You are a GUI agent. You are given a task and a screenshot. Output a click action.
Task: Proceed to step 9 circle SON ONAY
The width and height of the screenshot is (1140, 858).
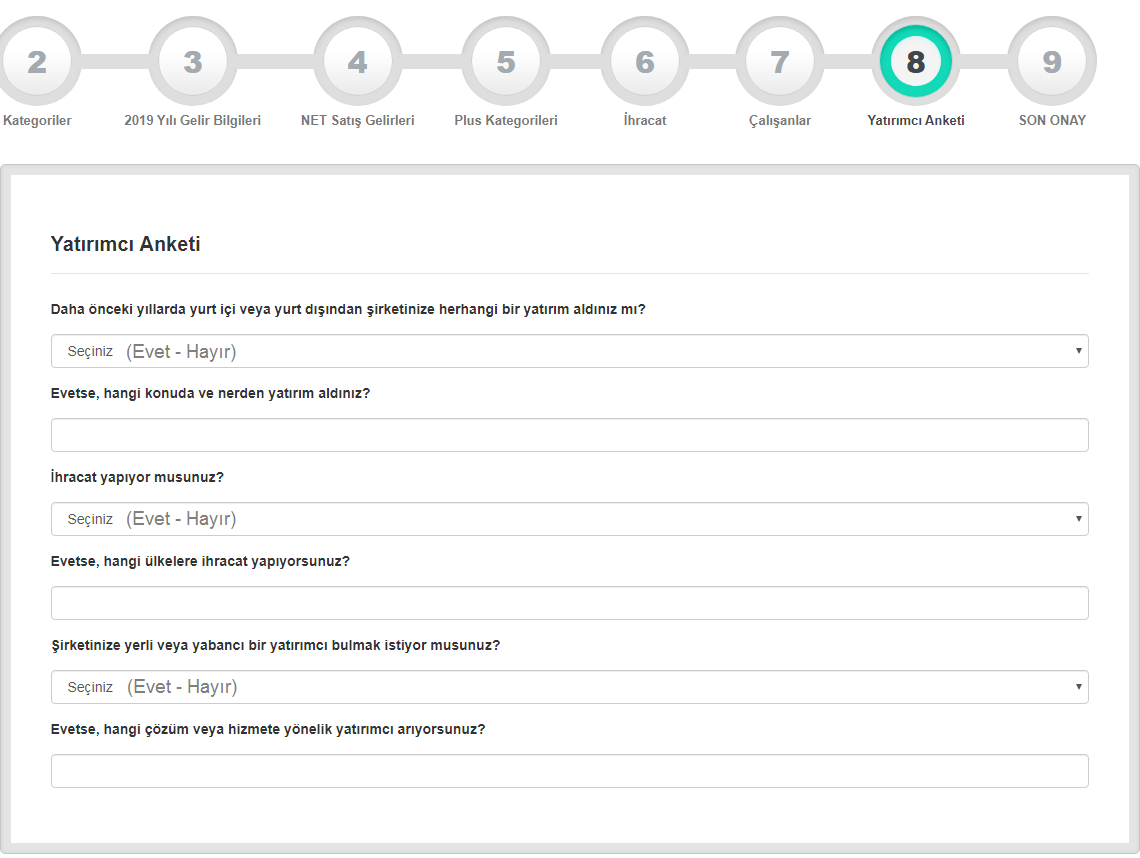coord(1052,62)
